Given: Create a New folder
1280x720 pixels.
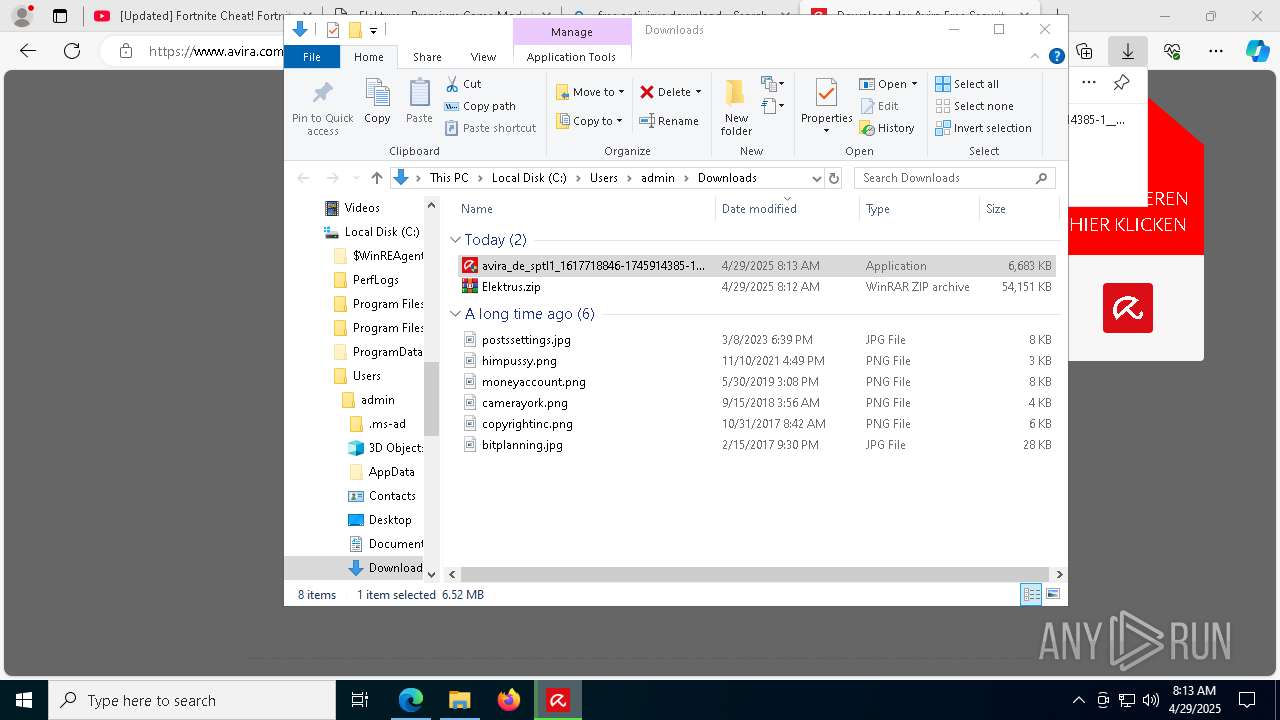Looking at the screenshot, I should pyautogui.click(x=736, y=108).
